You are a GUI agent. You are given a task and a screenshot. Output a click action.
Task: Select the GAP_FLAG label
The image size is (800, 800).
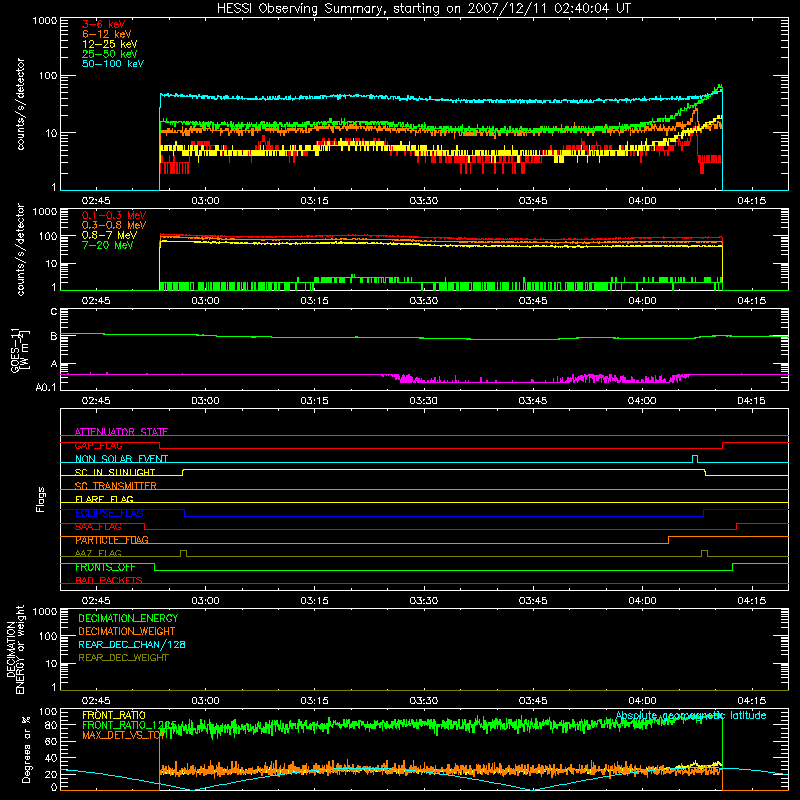(x=98, y=445)
